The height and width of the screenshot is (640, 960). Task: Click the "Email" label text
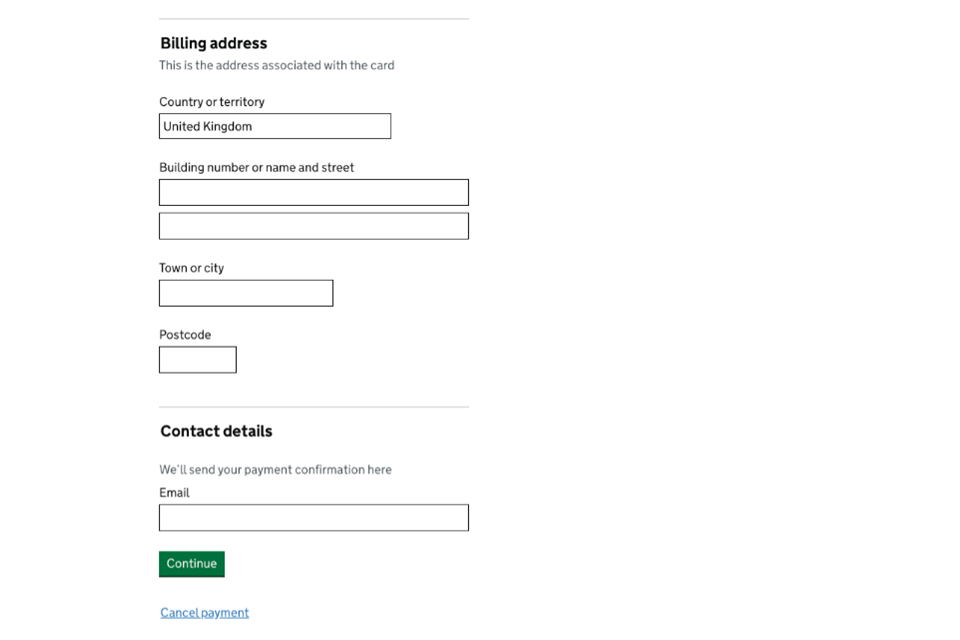tap(174, 493)
